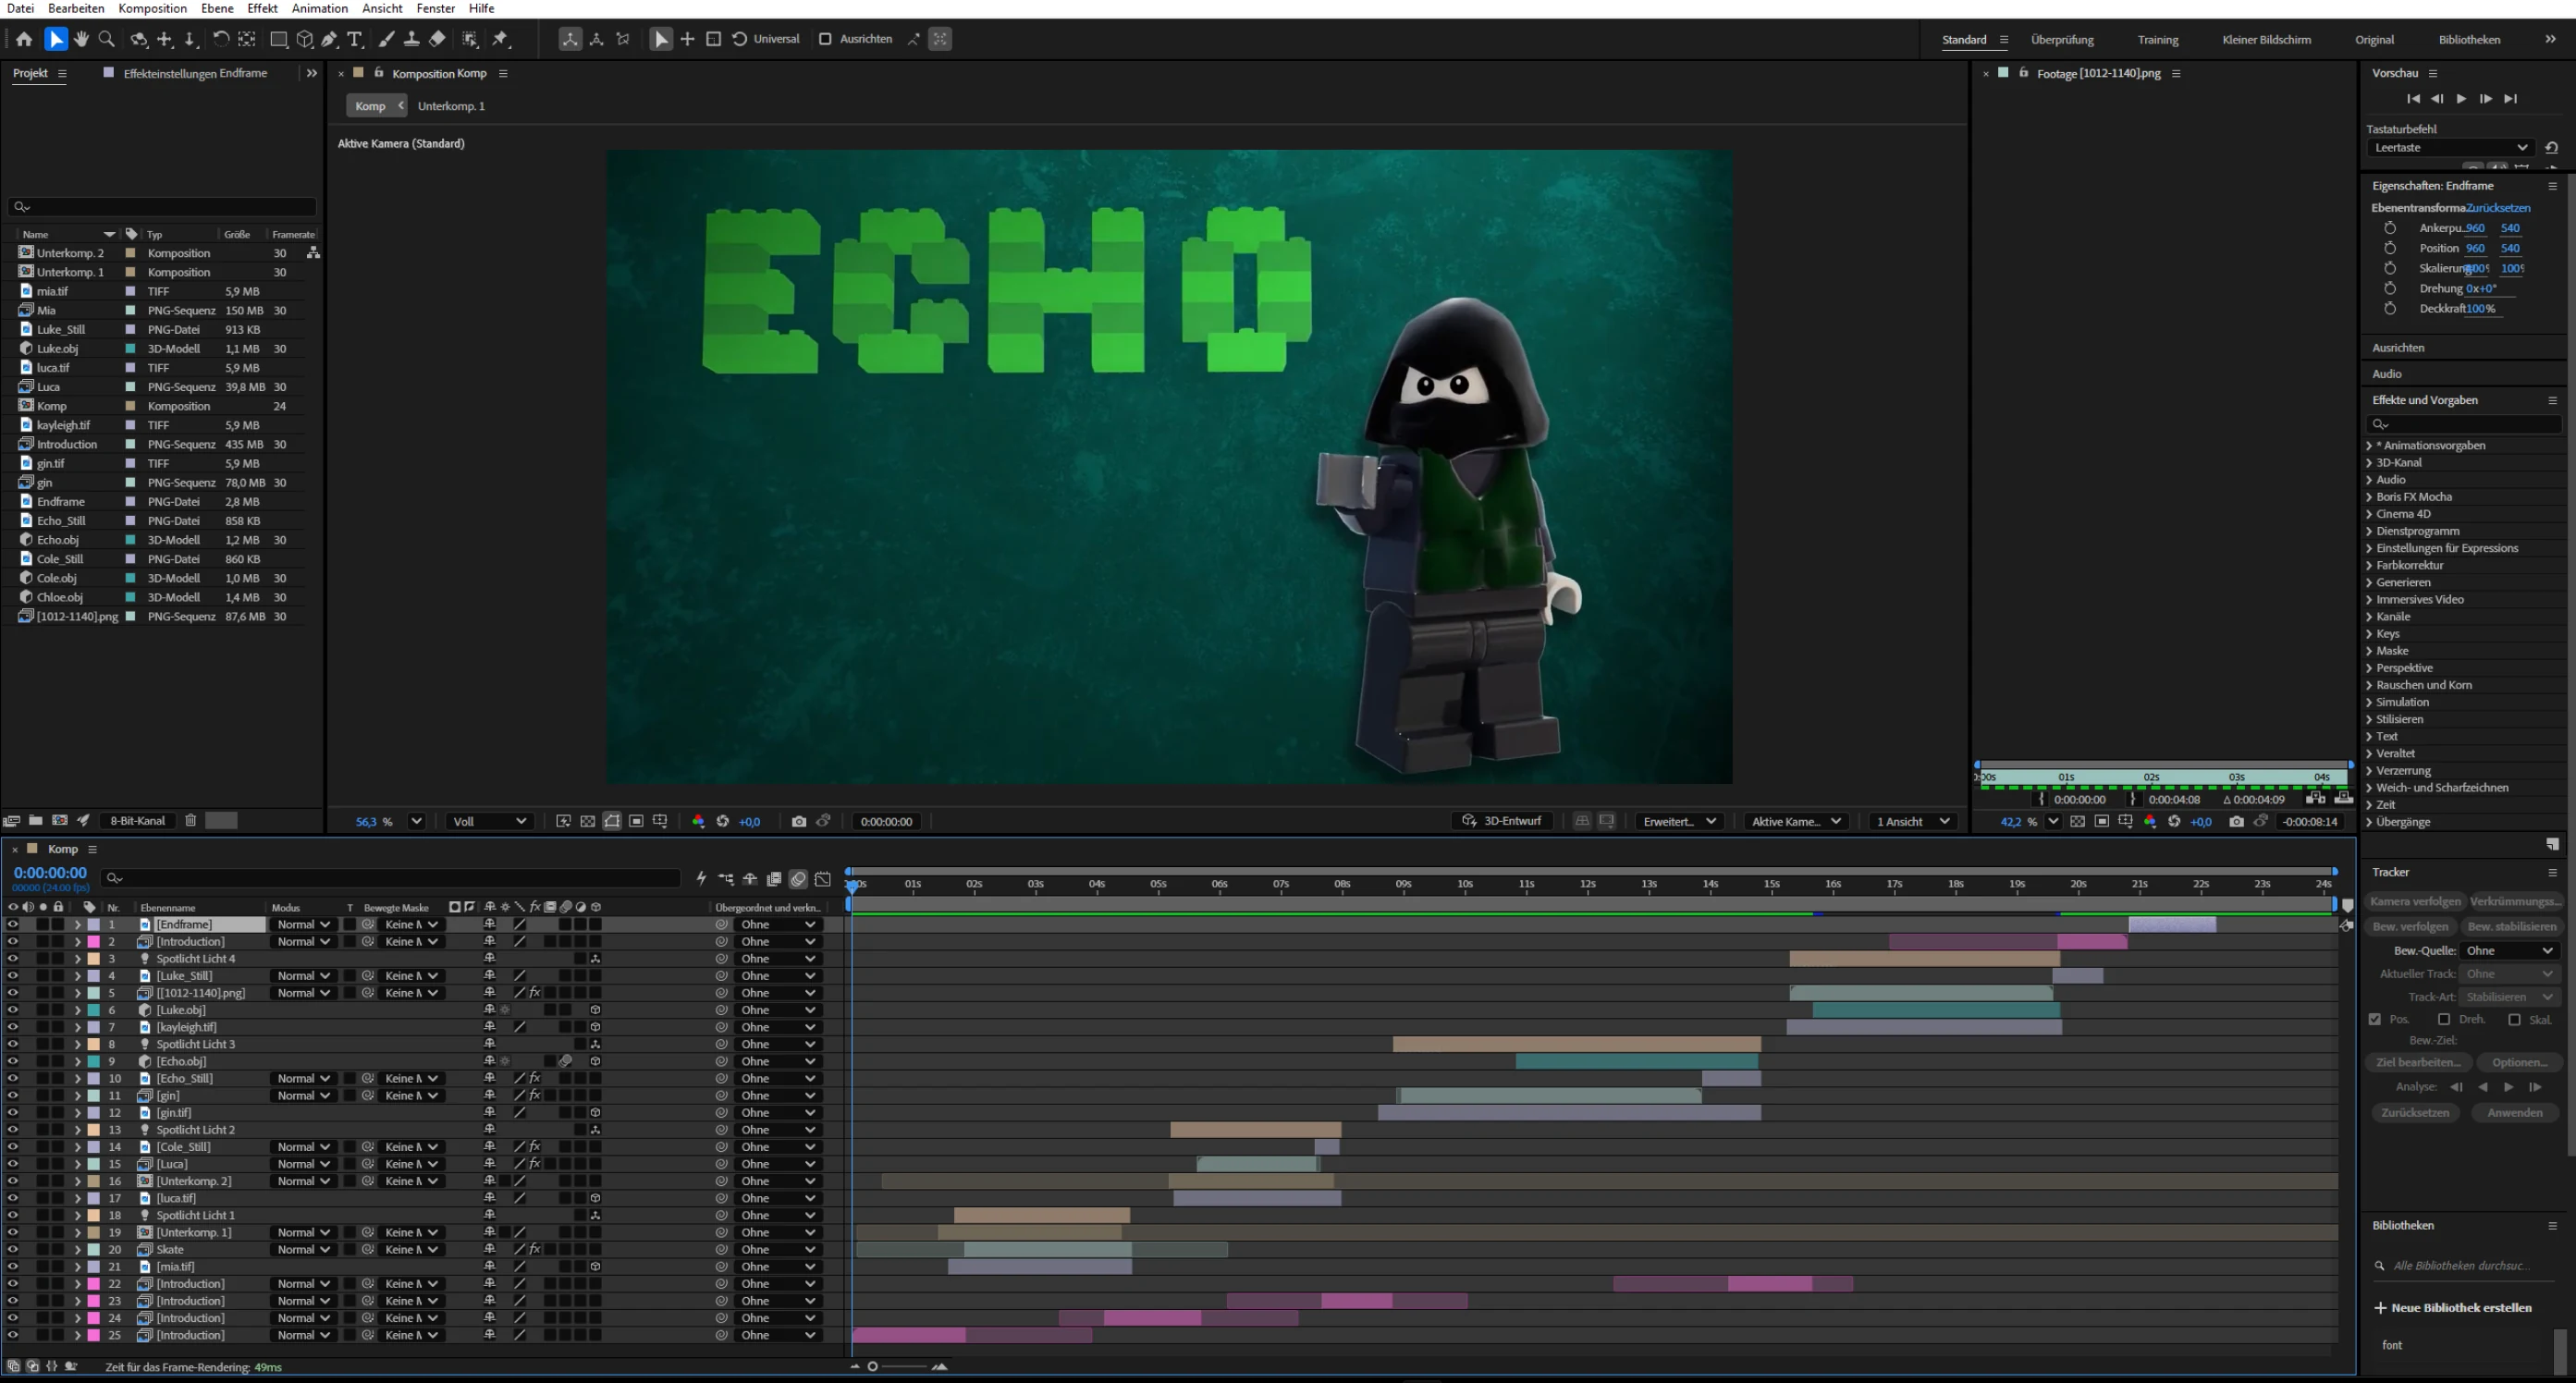Click the Position stopwatch in properties
The width and height of the screenshot is (2576, 1383).
pos(2390,248)
